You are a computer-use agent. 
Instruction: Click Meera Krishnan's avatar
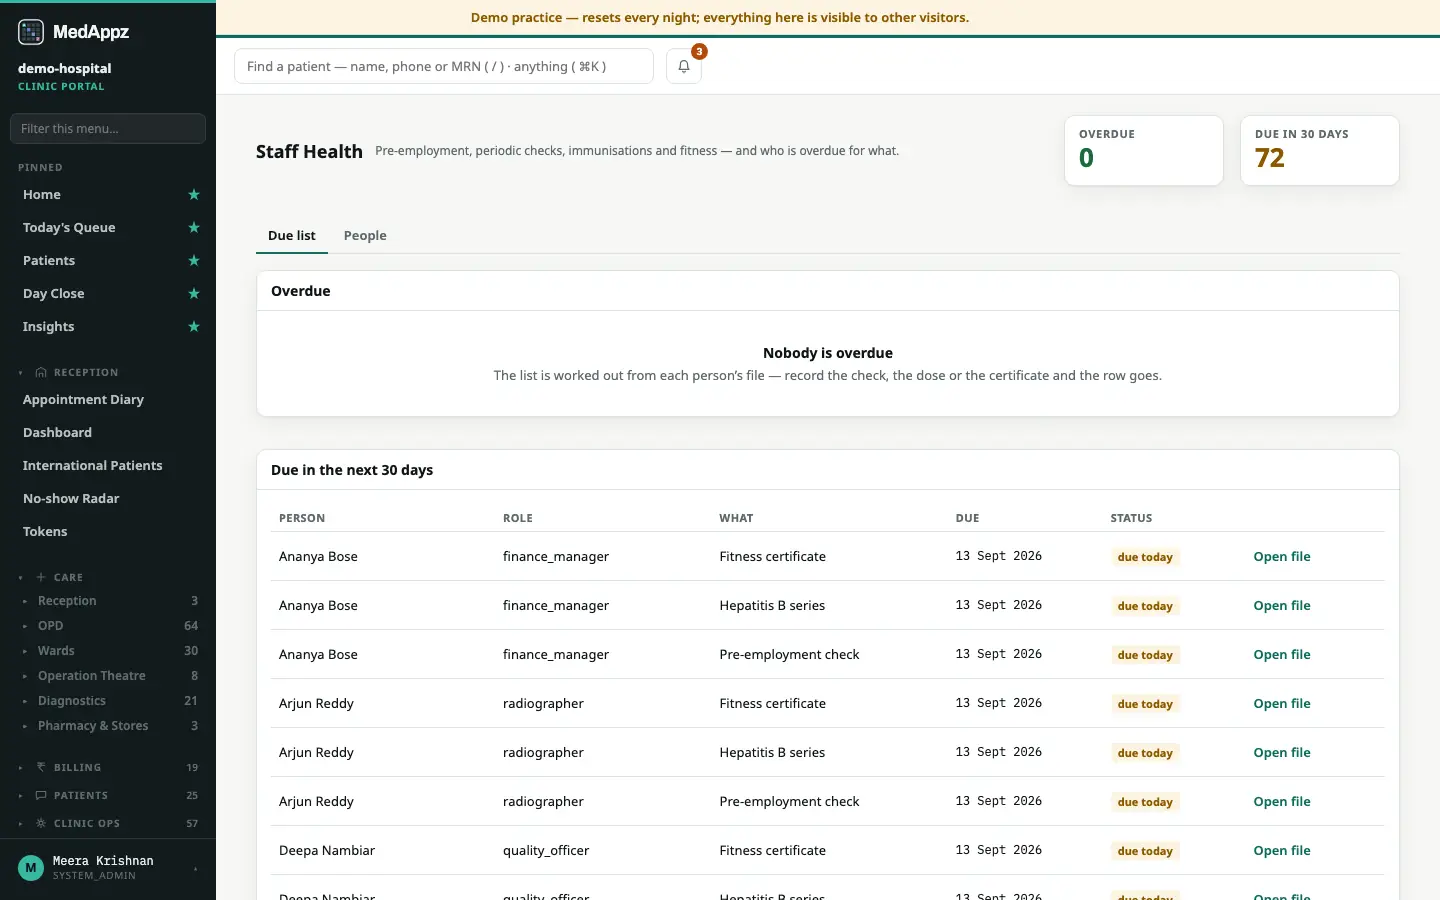click(x=31, y=868)
